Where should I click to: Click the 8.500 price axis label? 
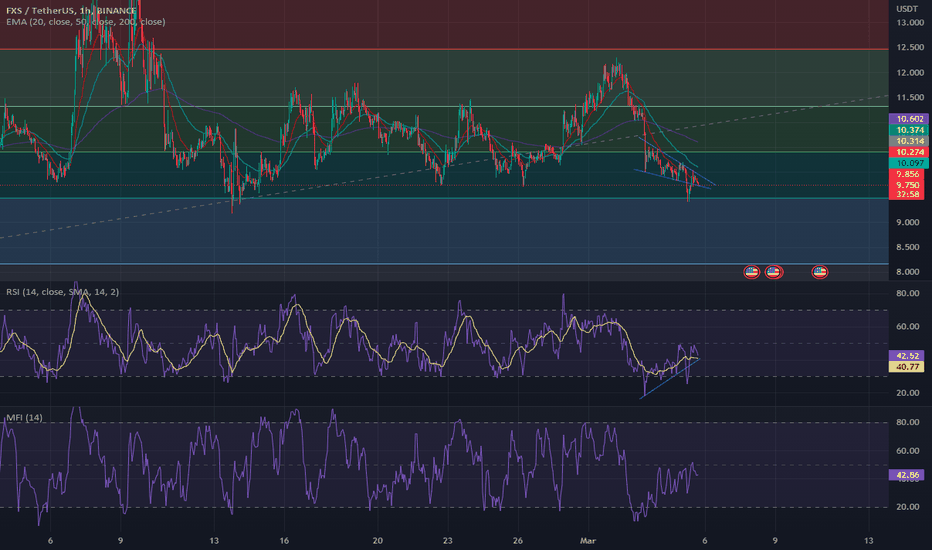pos(908,247)
